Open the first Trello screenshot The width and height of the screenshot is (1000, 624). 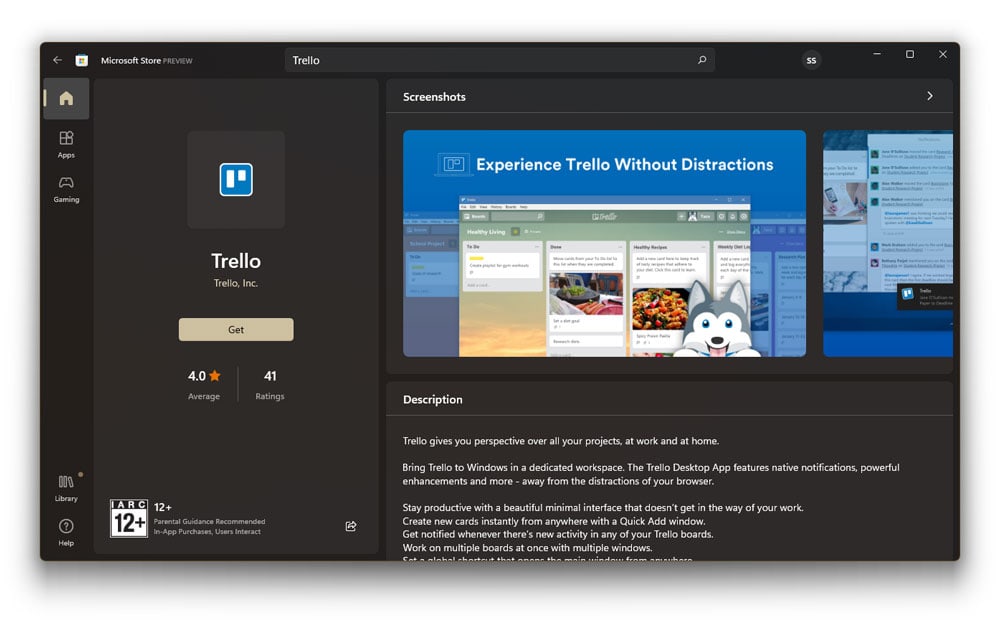tap(605, 244)
